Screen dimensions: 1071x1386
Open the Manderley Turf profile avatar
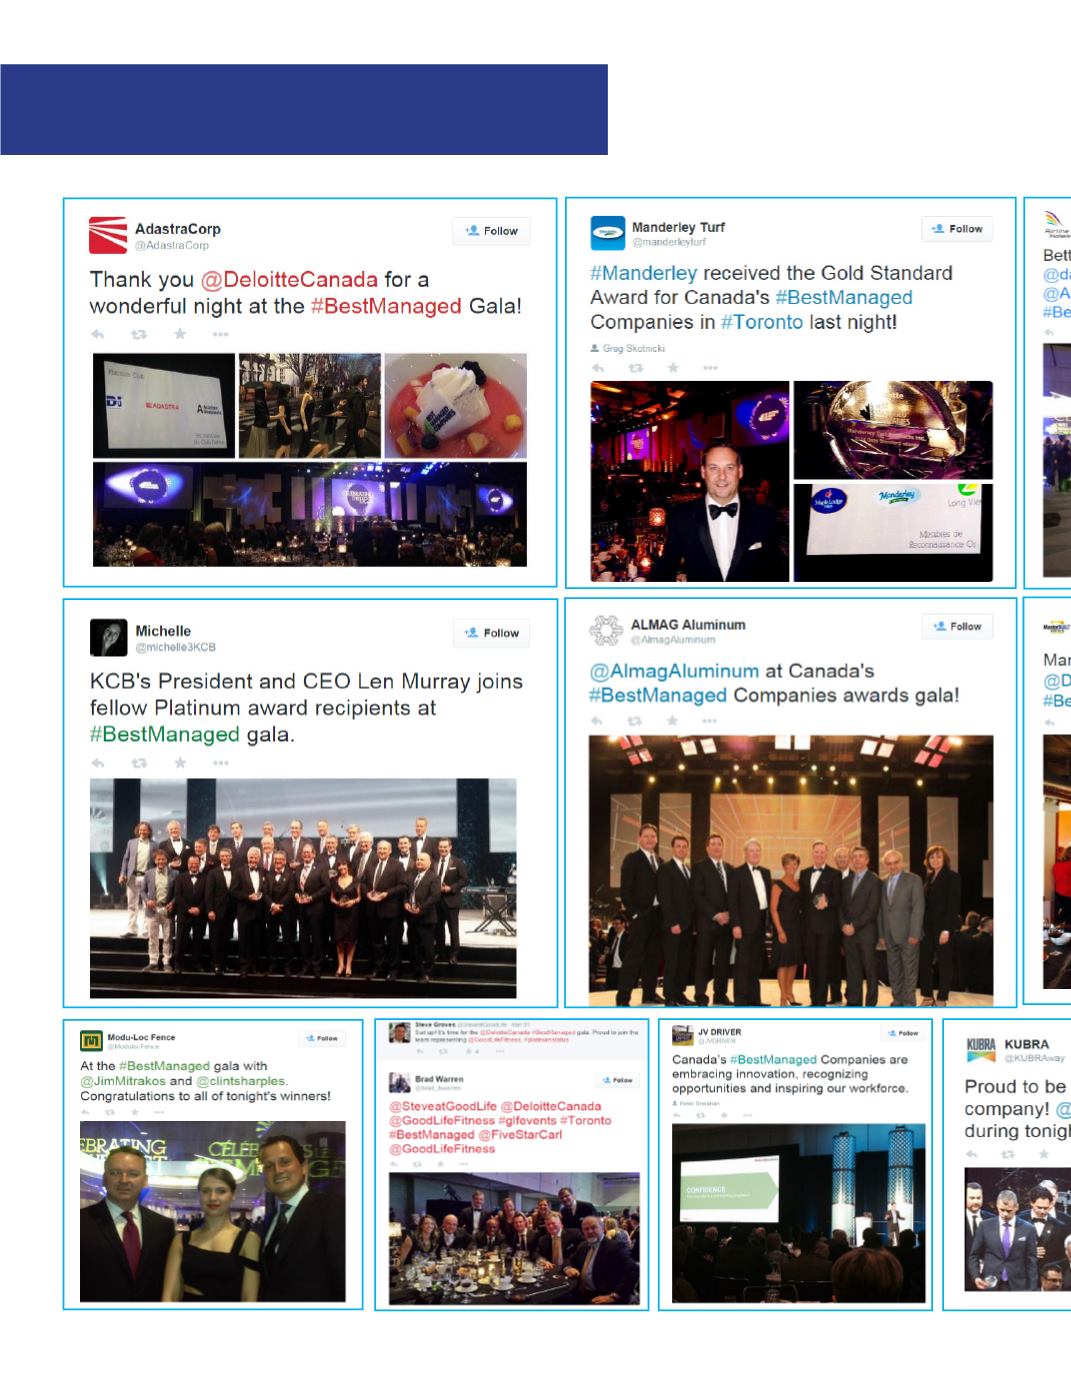coord(607,233)
